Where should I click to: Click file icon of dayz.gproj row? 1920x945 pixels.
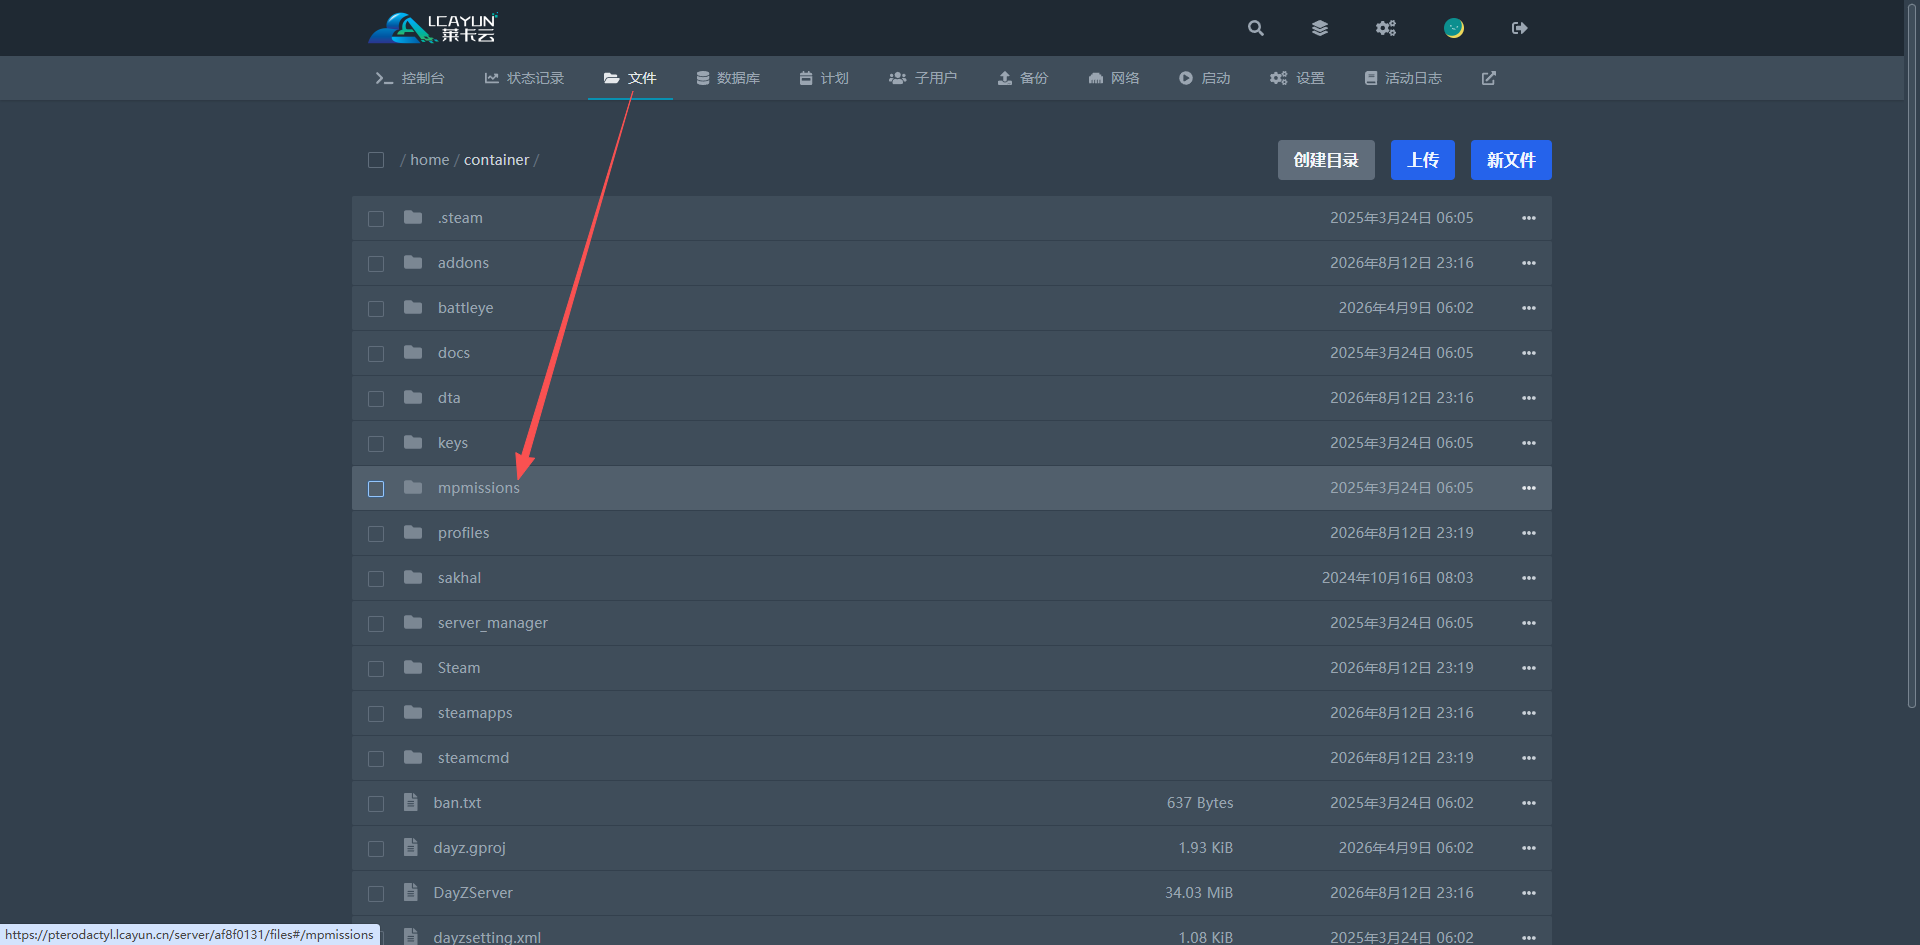410,847
